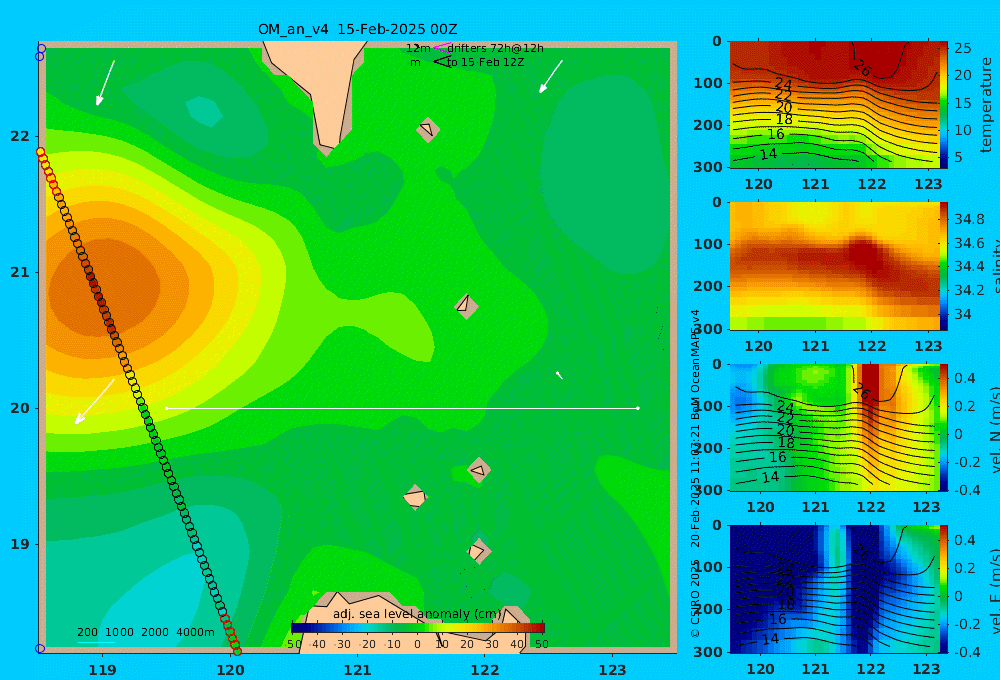
Task: Click the '© CSIRO 2025' vertical credit text
Action: pyautogui.click(x=695, y=598)
